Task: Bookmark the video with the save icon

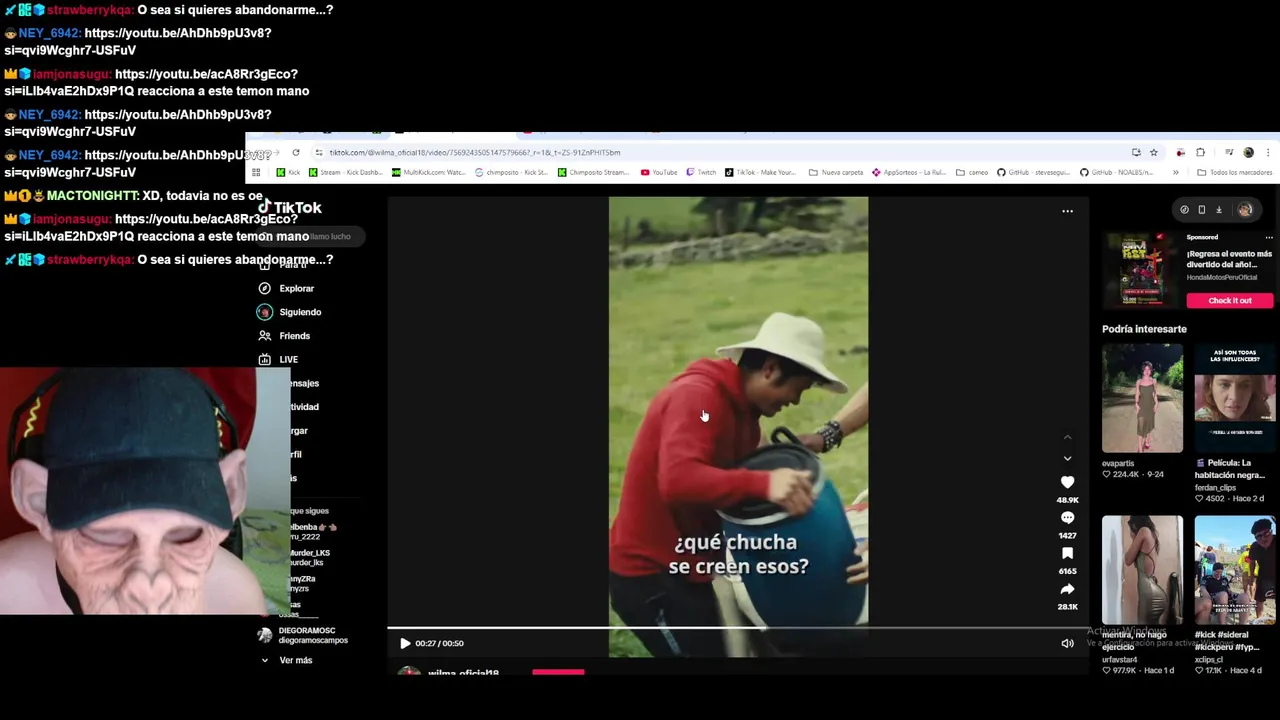Action: click(x=1067, y=553)
